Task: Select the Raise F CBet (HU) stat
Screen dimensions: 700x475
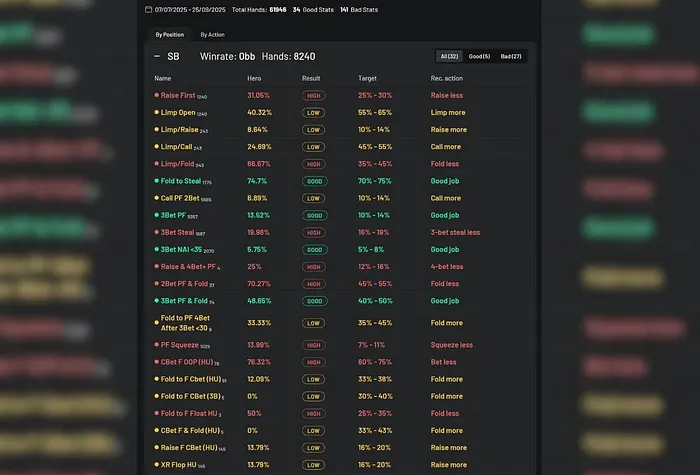Action: (x=189, y=447)
